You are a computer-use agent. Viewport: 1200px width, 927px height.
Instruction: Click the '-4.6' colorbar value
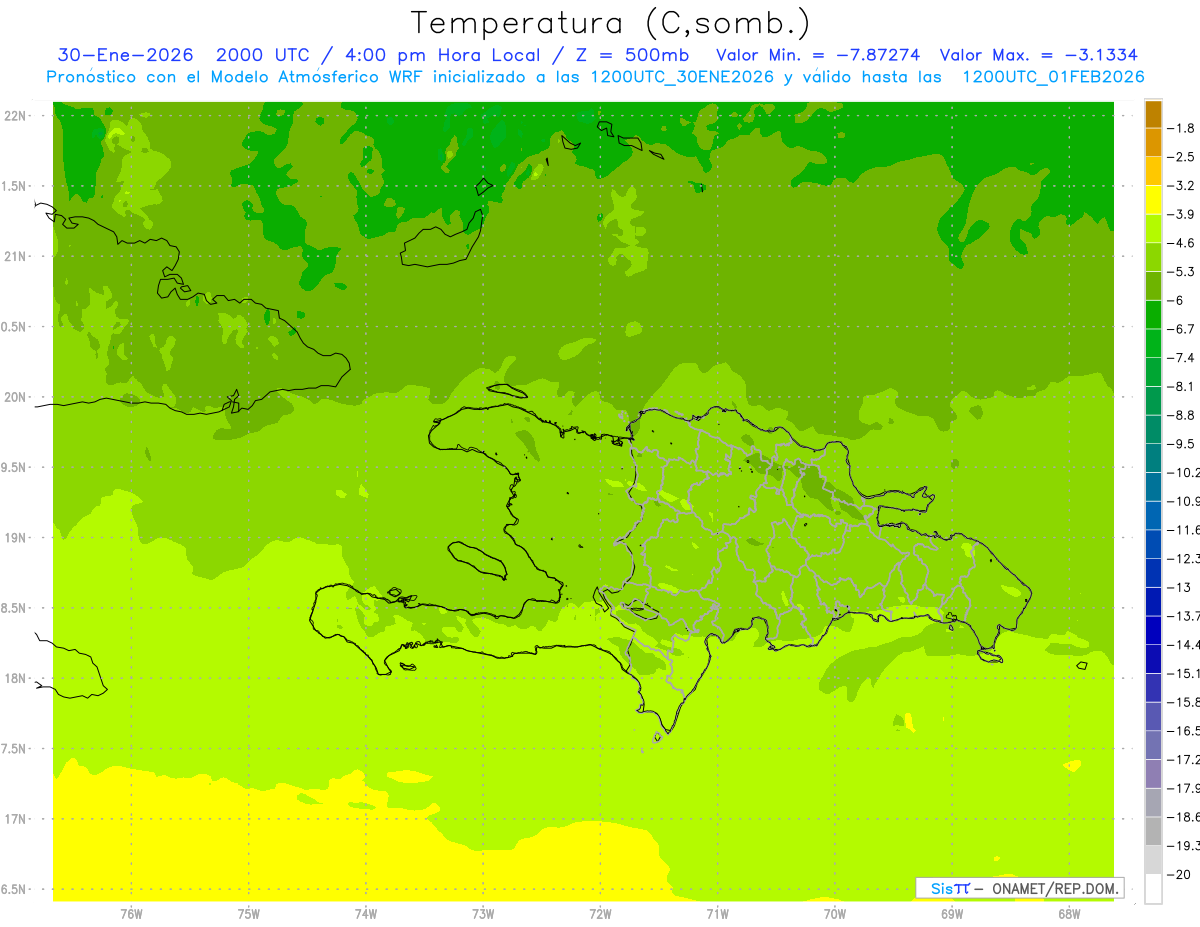point(1182,243)
